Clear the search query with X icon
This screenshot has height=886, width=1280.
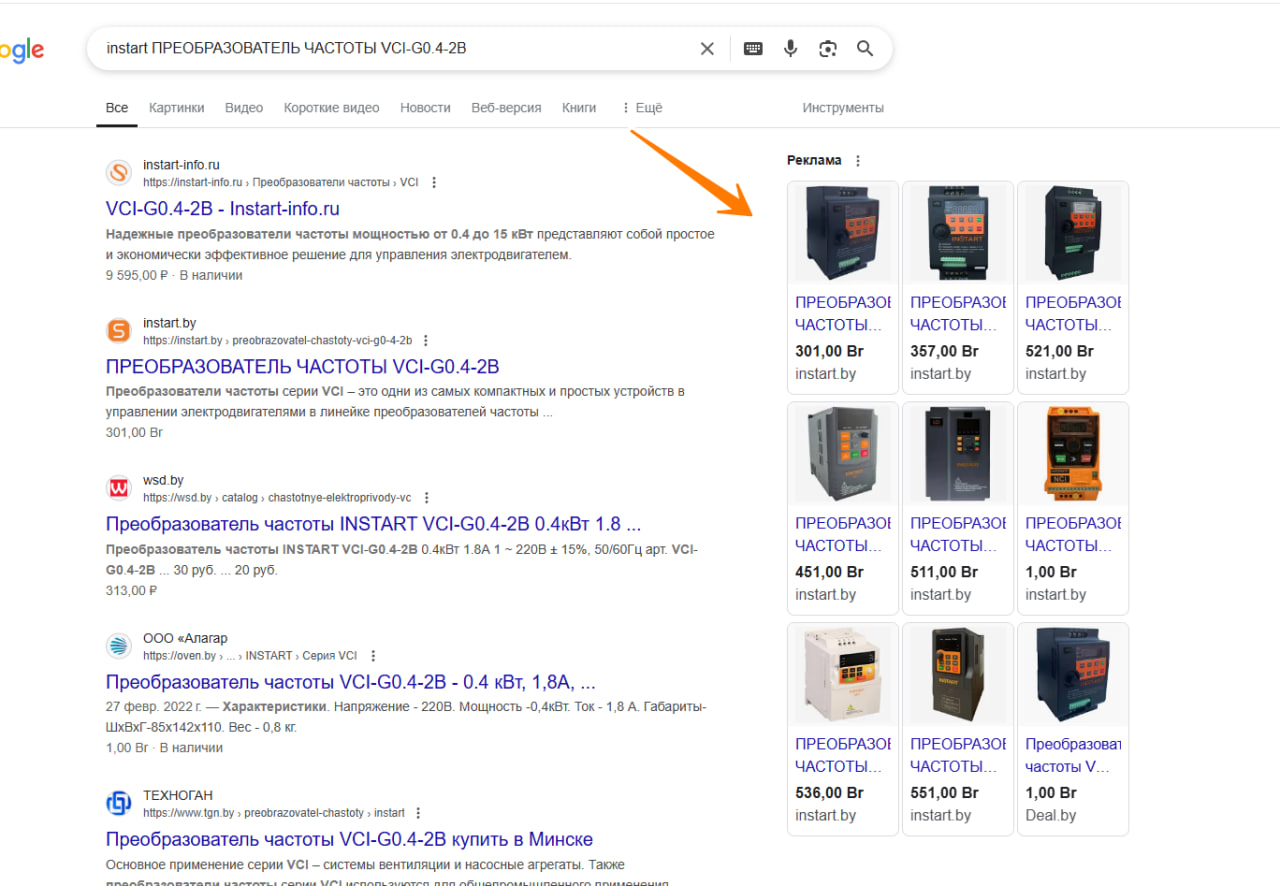point(707,48)
